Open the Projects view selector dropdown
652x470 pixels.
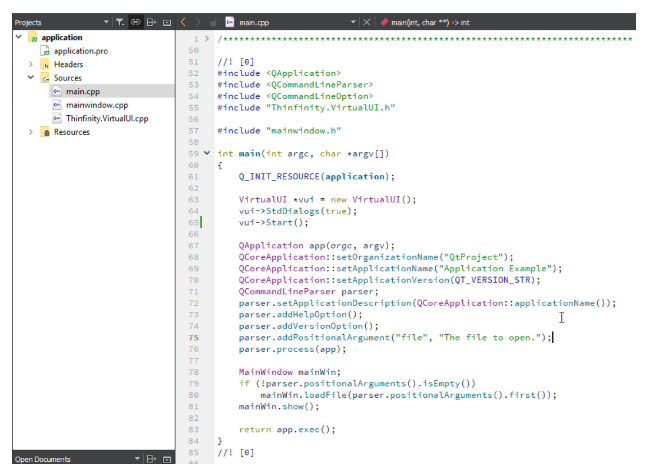tap(106, 22)
